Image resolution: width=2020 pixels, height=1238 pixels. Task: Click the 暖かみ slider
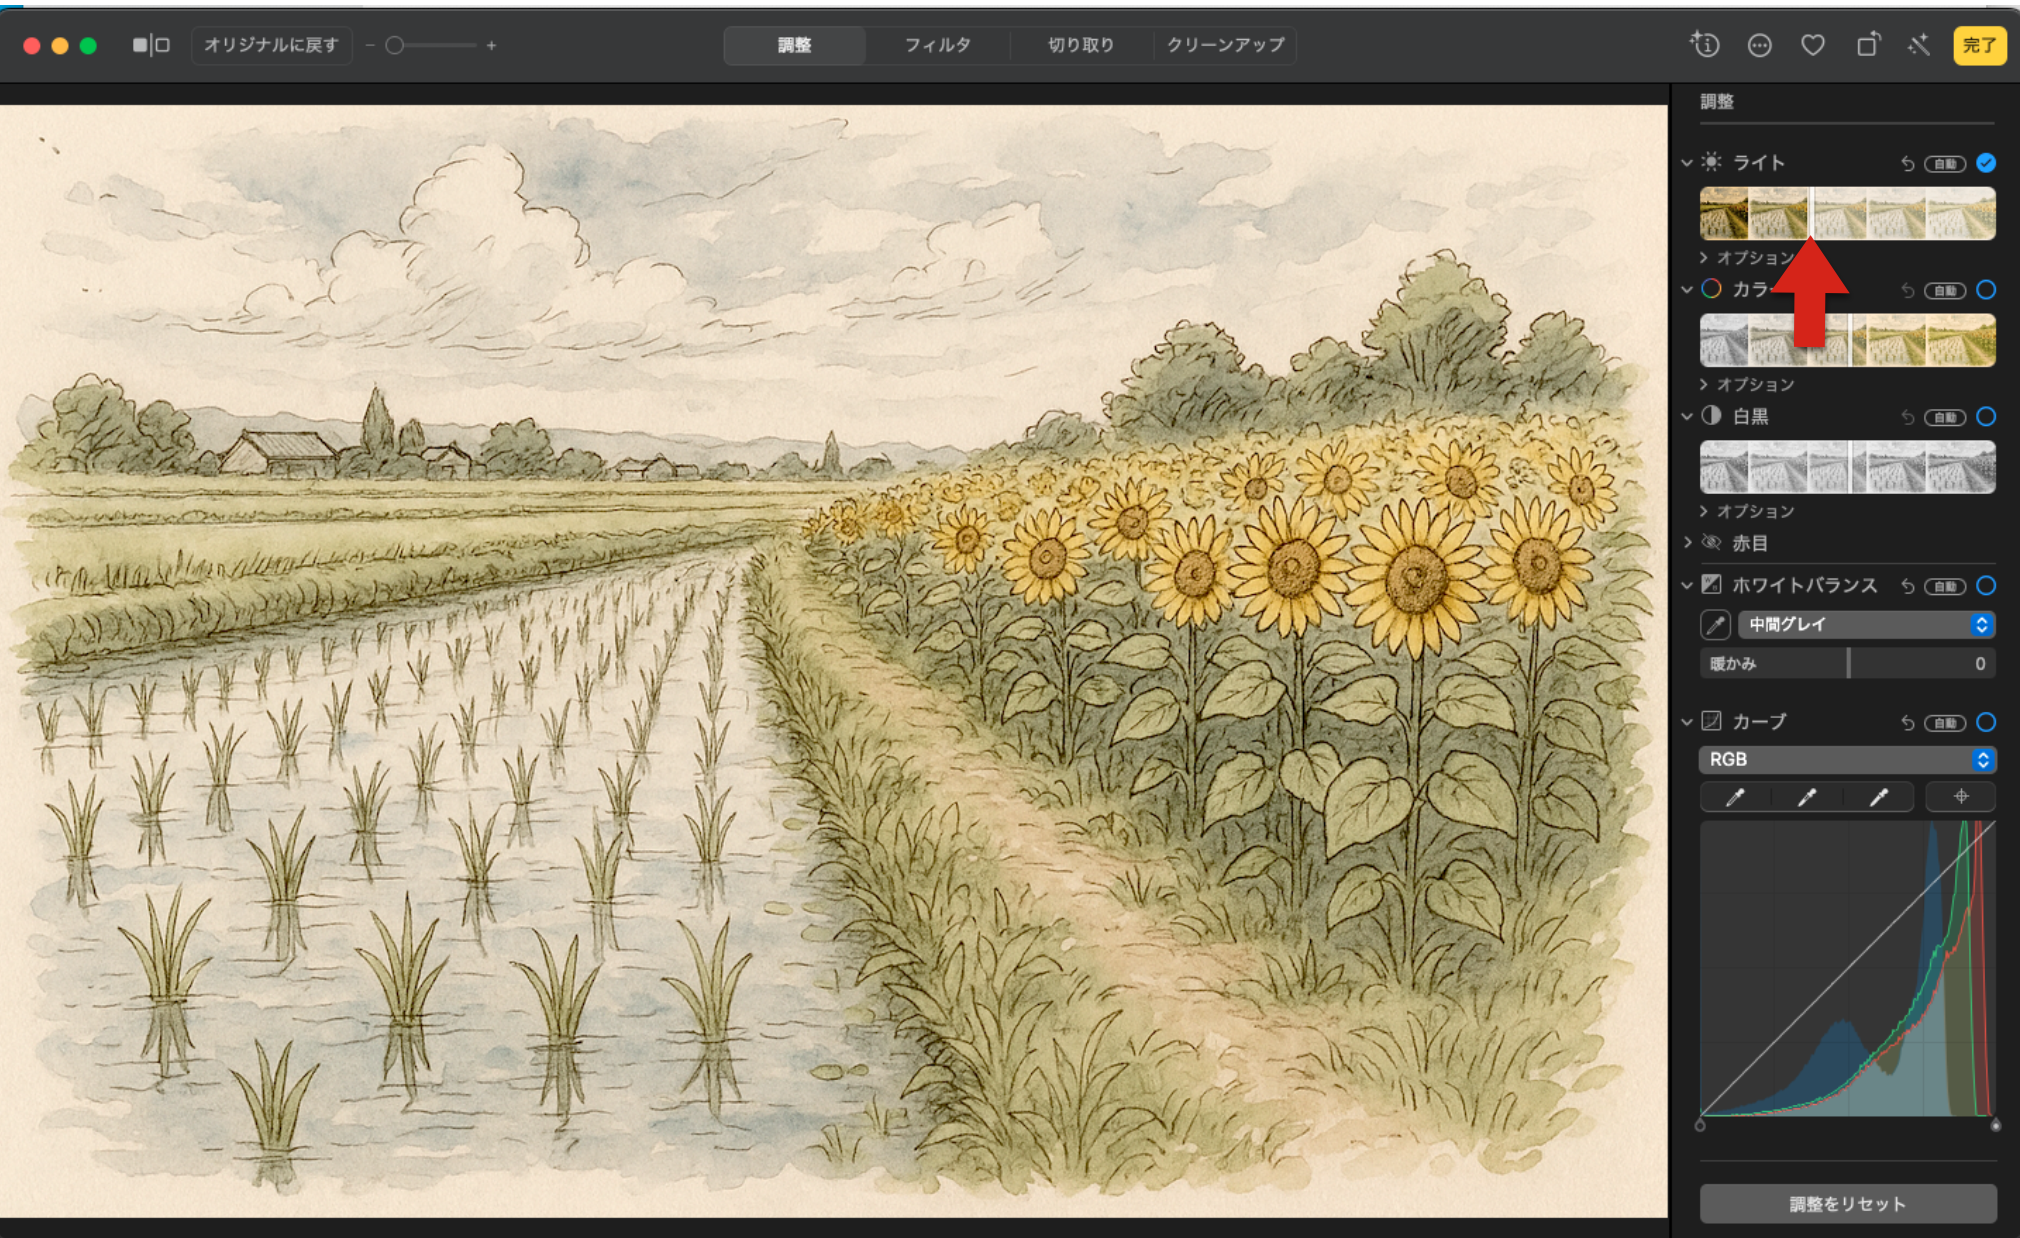click(x=1847, y=664)
